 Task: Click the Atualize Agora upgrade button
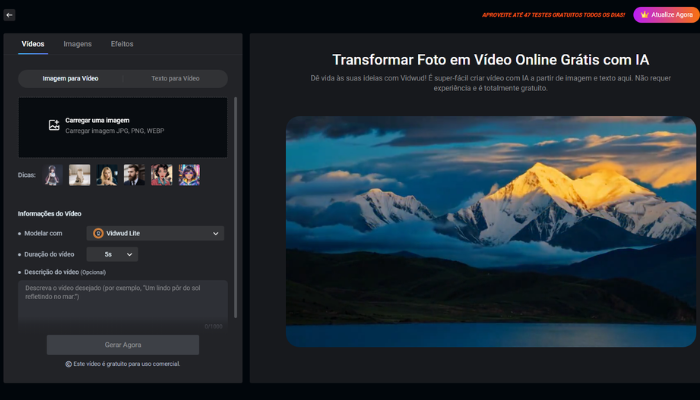point(665,15)
